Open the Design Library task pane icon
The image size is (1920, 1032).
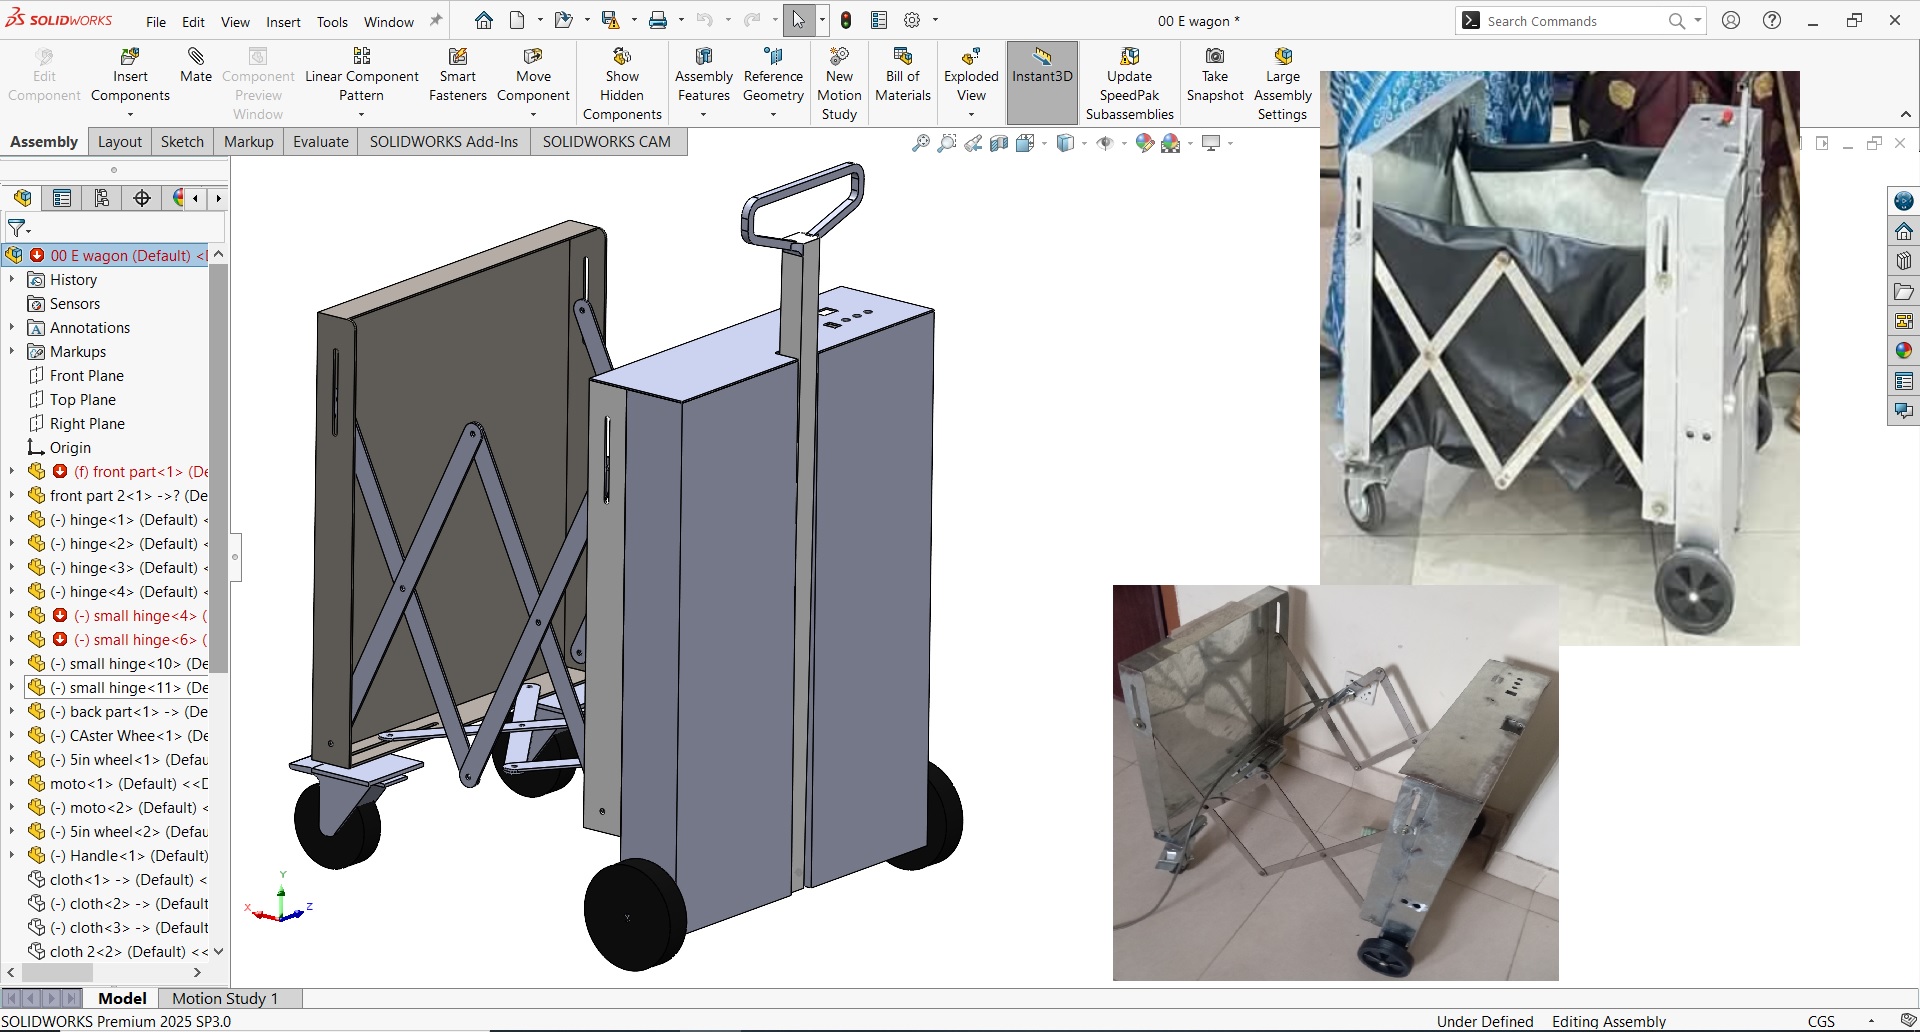(1904, 261)
